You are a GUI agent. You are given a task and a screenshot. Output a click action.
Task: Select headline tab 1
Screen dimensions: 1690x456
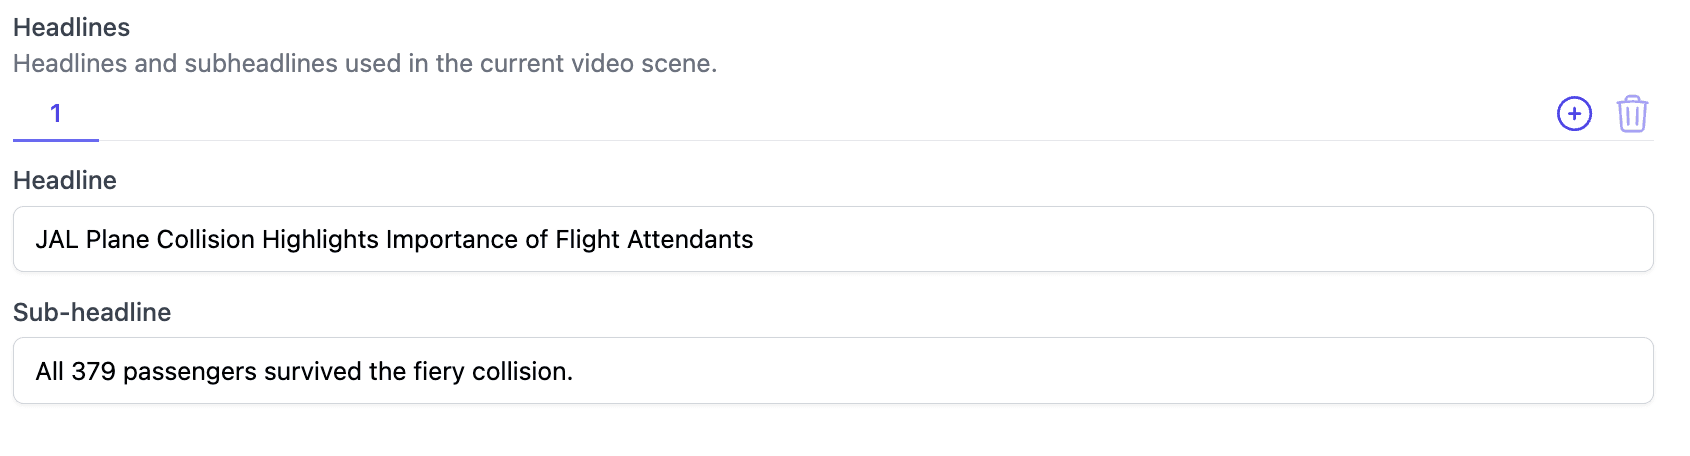click(x=56, y=114)
